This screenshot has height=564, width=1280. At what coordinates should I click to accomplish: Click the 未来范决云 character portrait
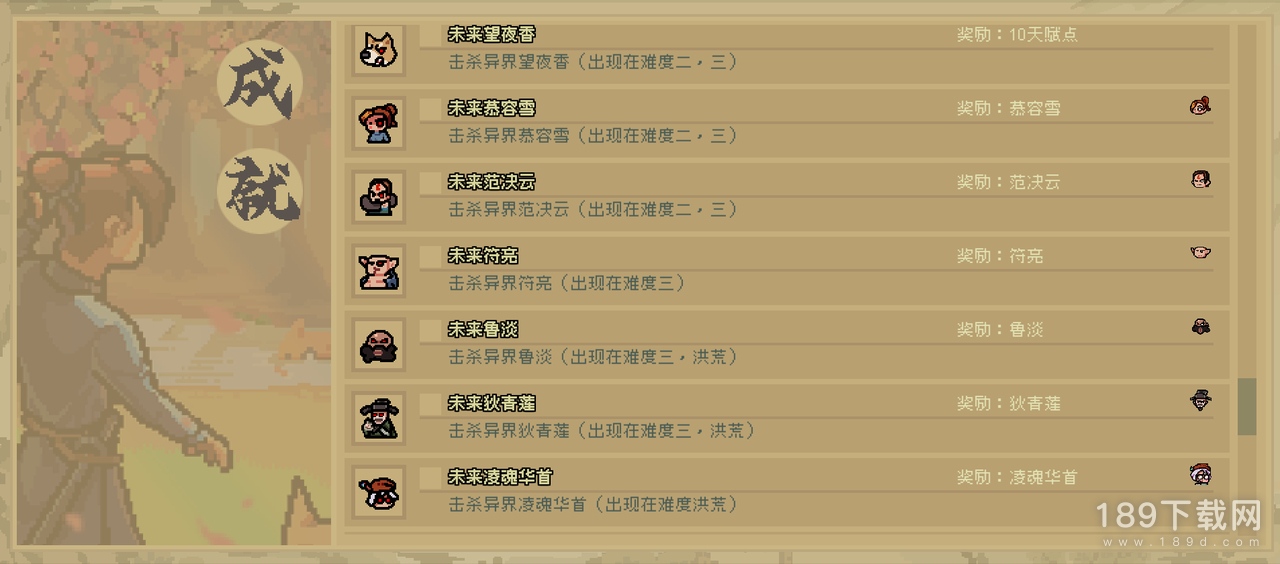point(379,197)
